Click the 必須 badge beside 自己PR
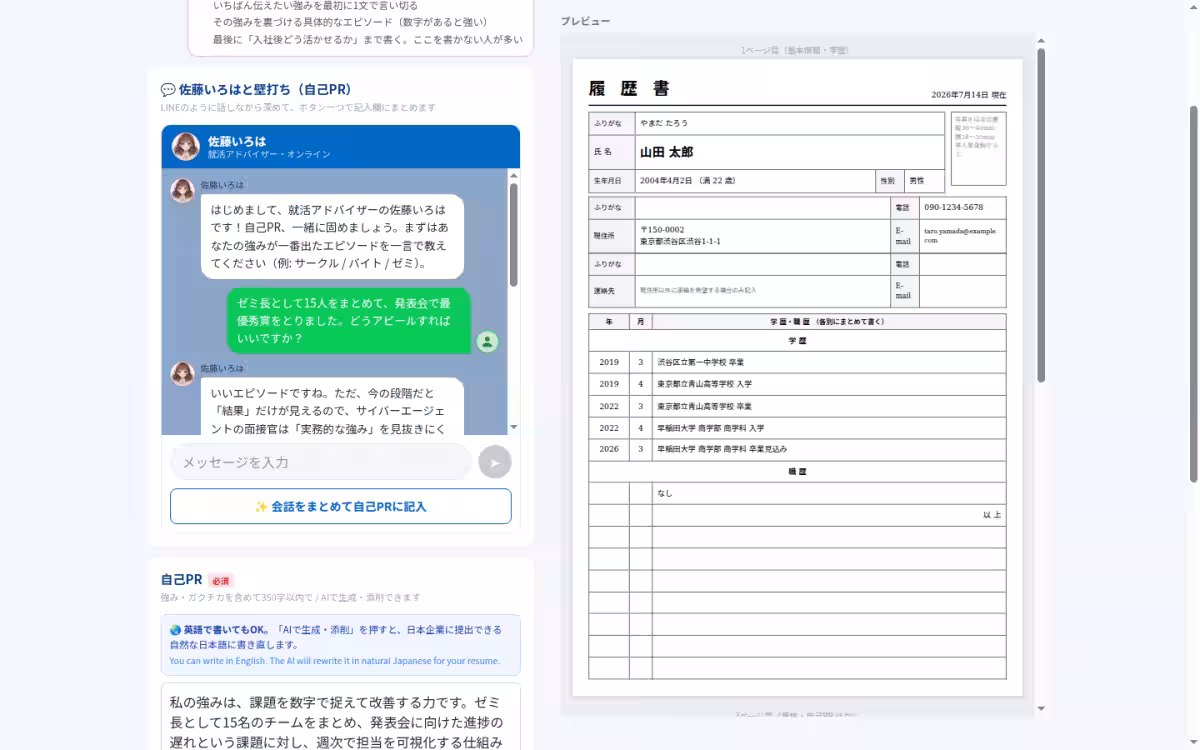 pos(221,581)
